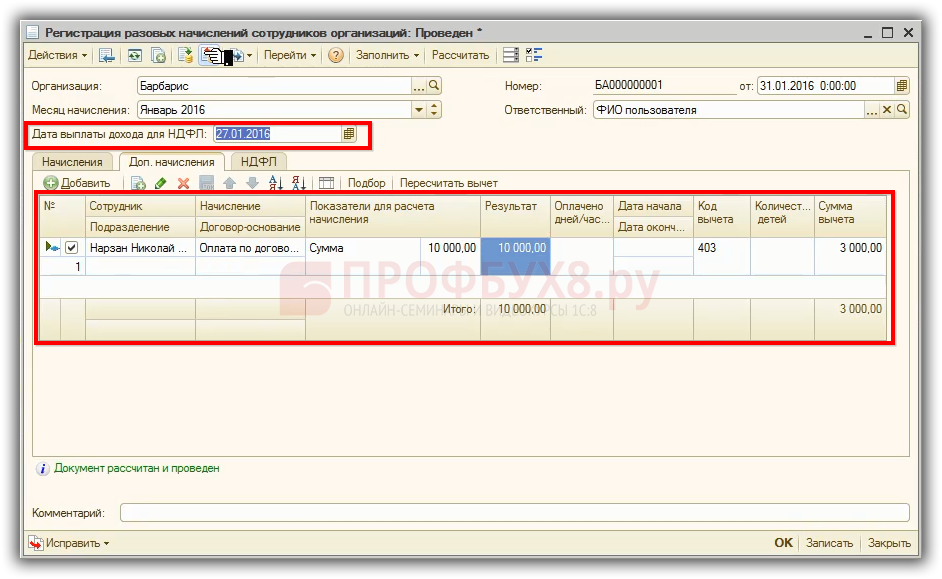Viewport: 942px width, 579px height.
Task: Switch to the НДФЛ tab
Action: 258,161
